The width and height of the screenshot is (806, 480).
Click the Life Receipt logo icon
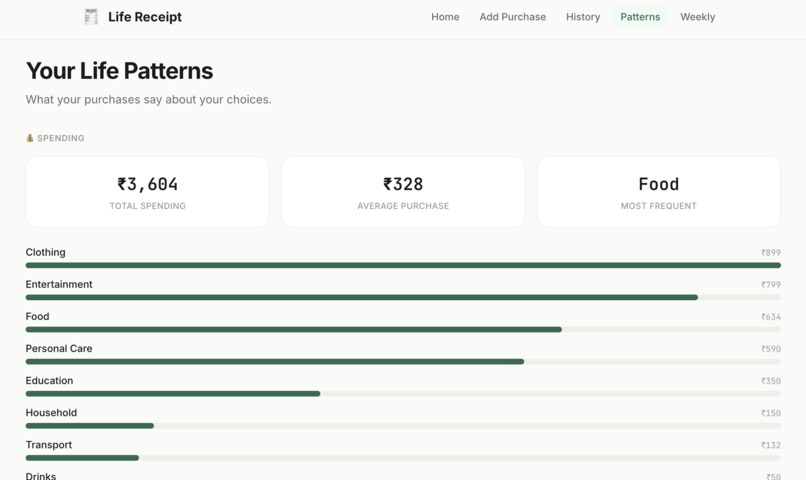click(91, 16)
